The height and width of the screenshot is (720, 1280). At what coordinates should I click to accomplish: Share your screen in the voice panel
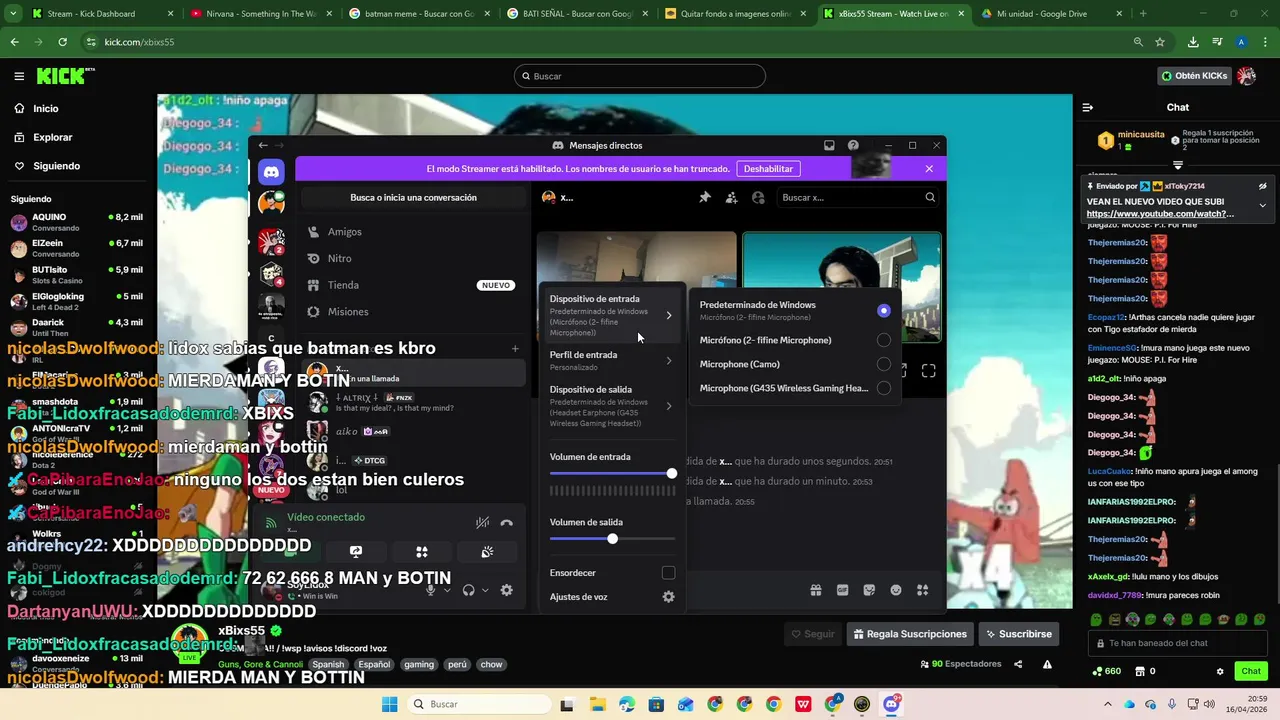356,551
